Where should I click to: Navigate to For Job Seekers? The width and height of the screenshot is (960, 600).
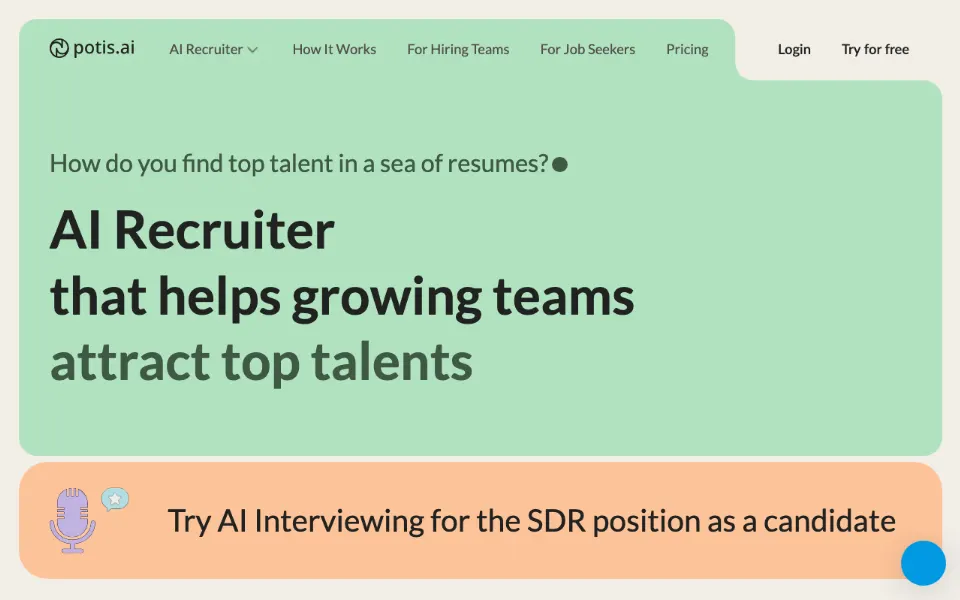[x=587, y=49]
